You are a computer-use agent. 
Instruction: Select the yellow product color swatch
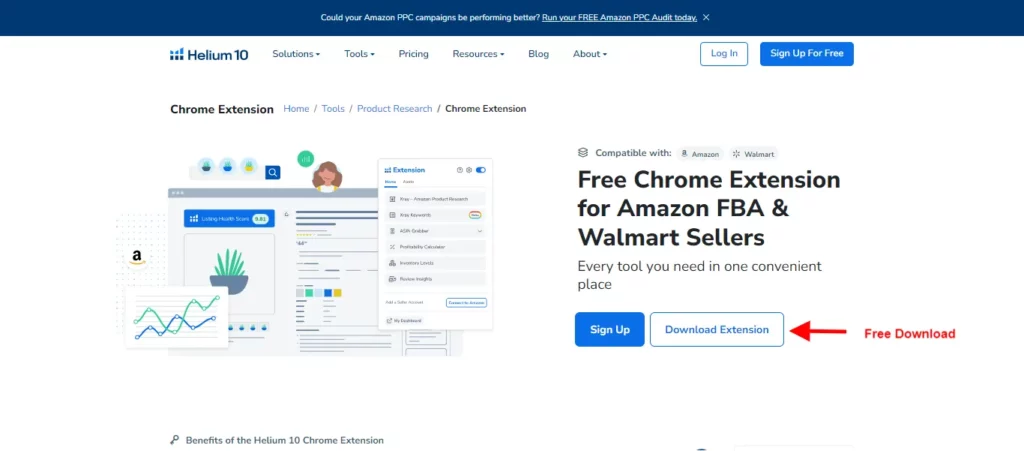(x=338, y=292)
